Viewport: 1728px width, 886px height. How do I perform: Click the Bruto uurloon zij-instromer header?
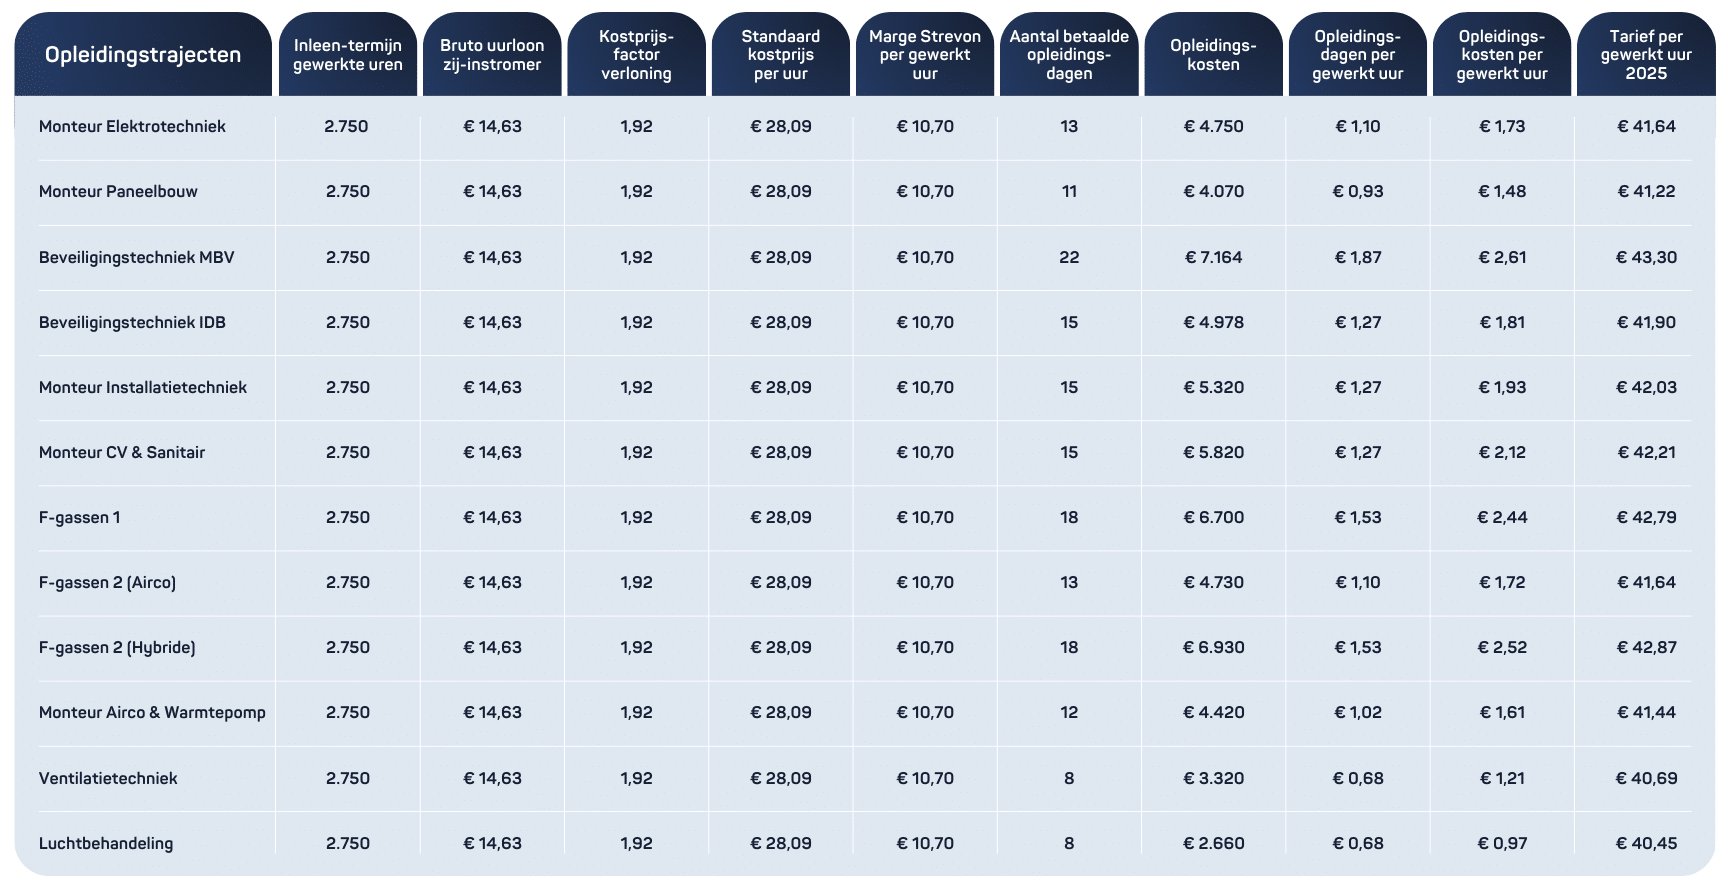(492, 55)
